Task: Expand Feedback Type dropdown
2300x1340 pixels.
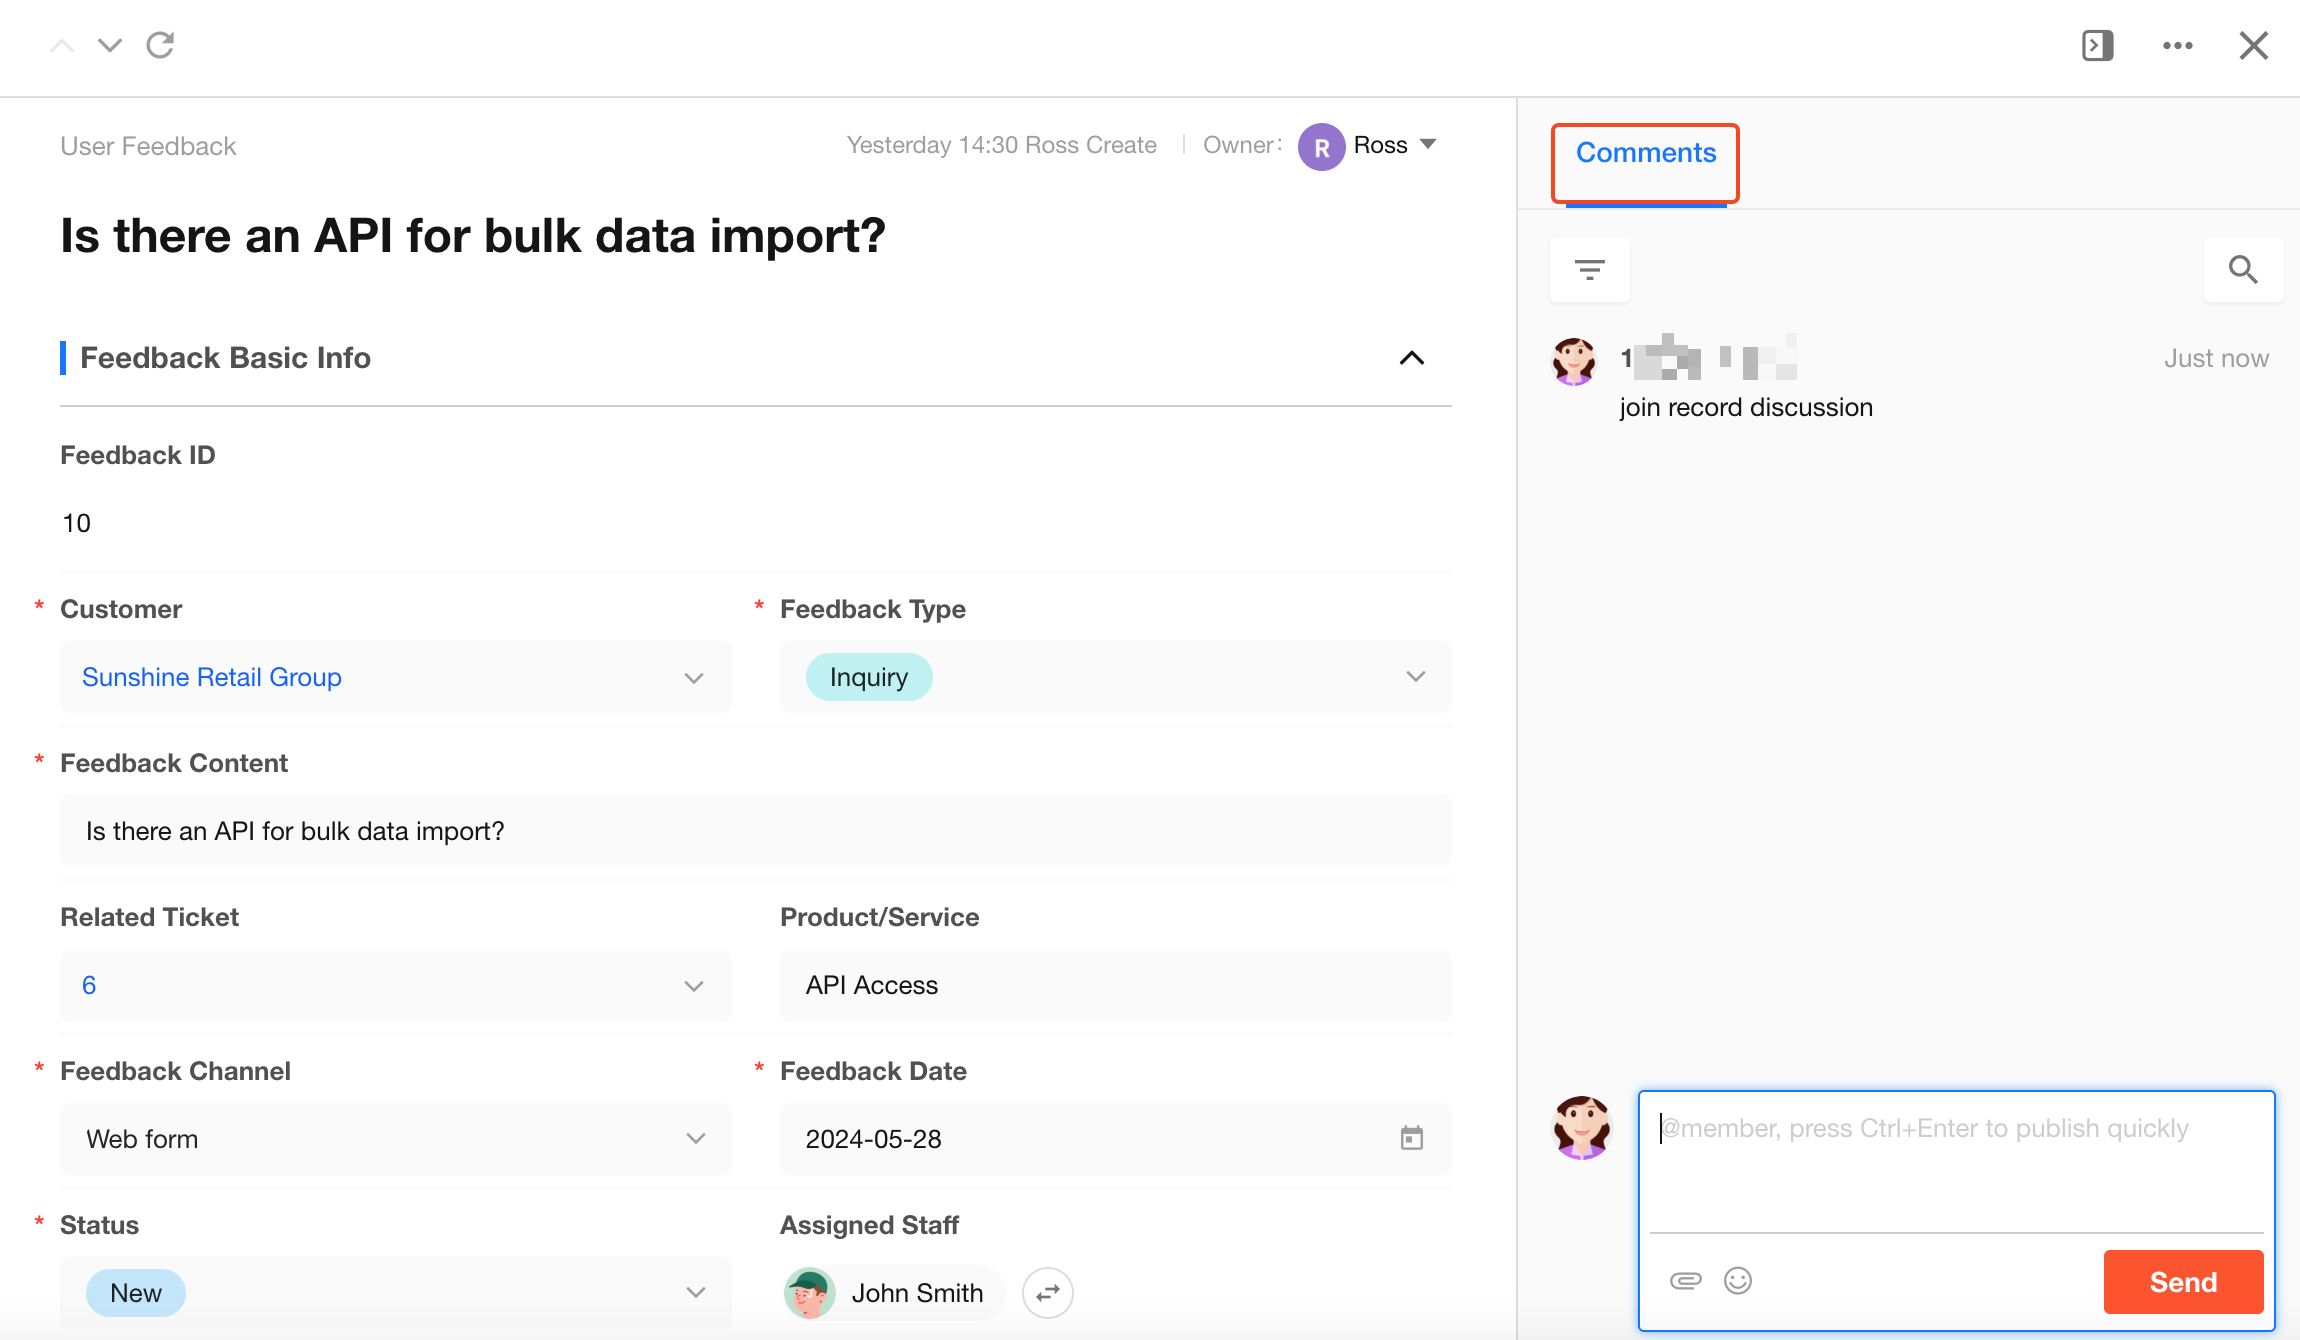Action: tap(1415, 677)
